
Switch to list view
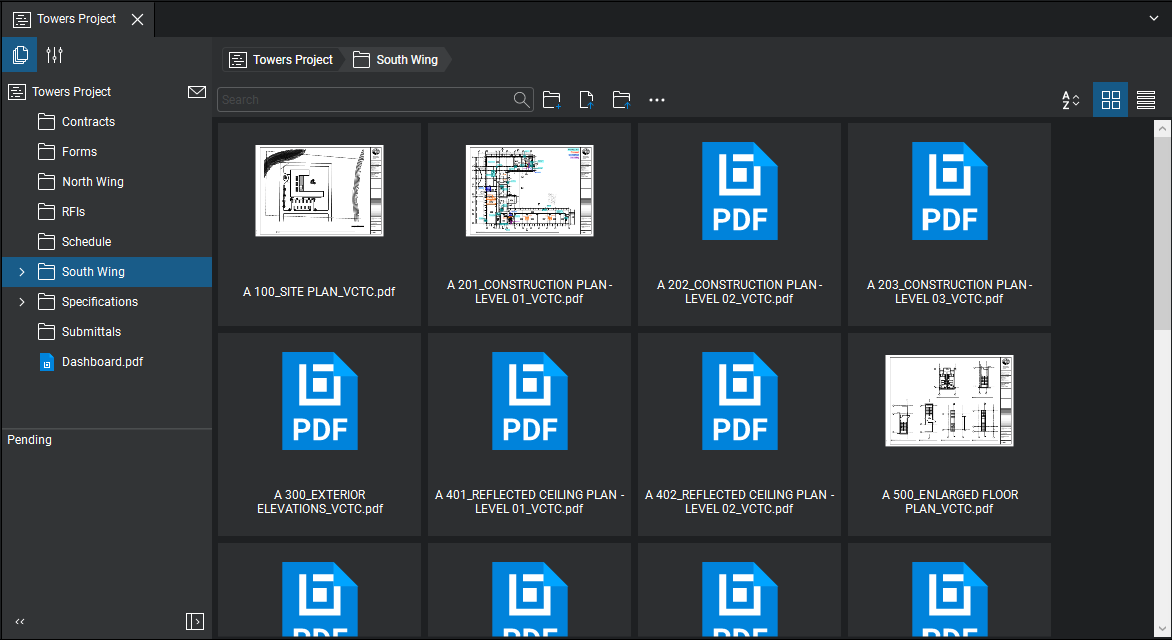(x=1146, y=100)
